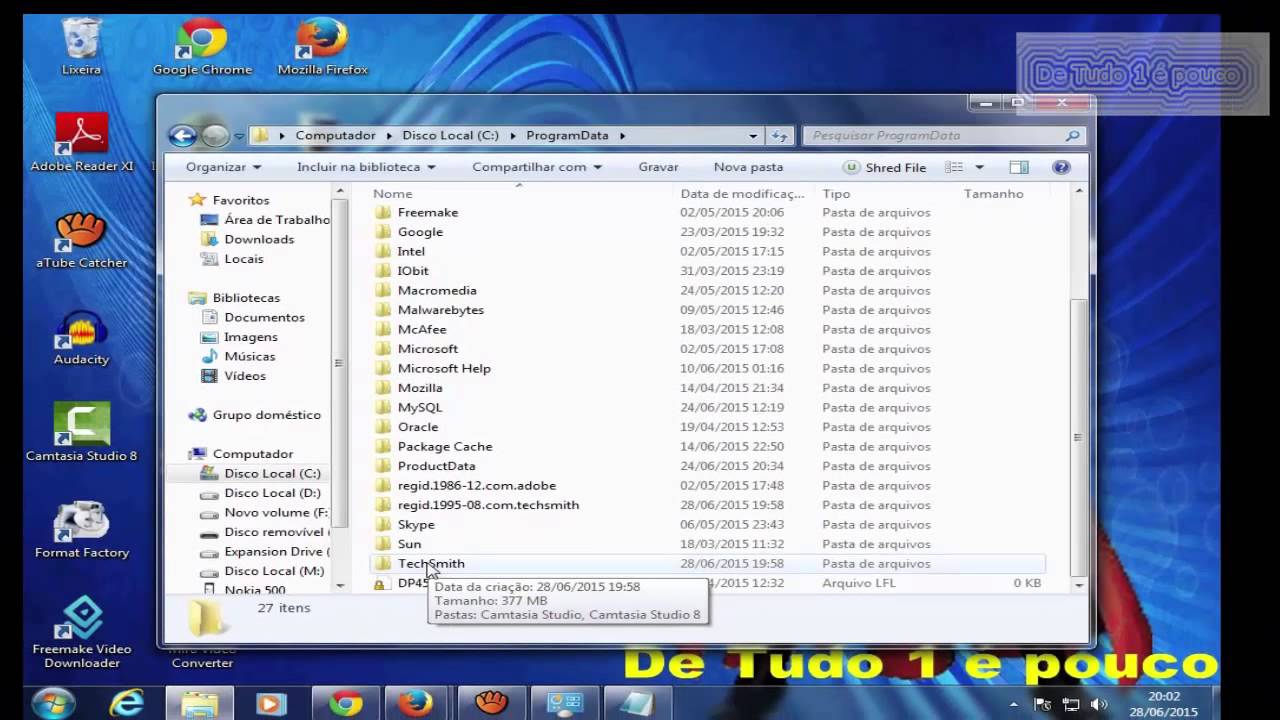Open the Incluir na biblioteca dropdown
Screen dimensions: 1280x720
click(x=366, y=167)
